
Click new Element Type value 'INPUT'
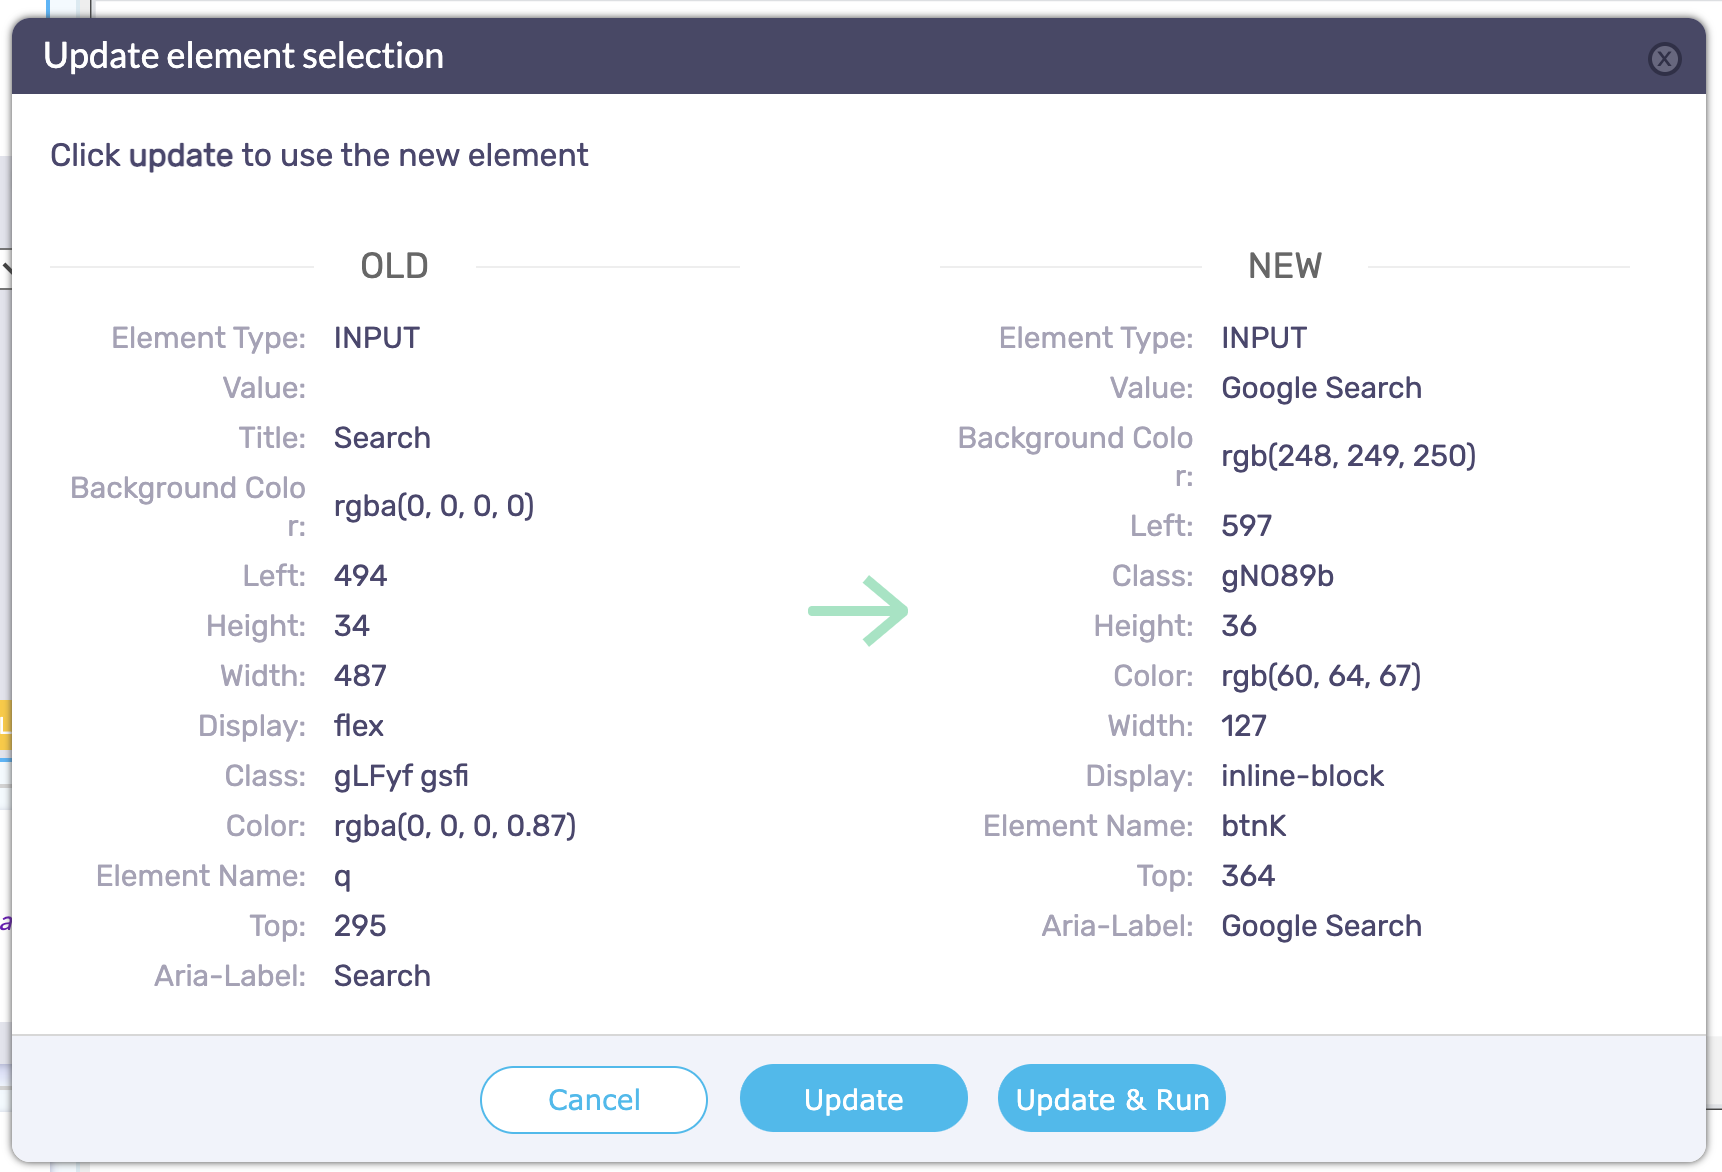pyautogui.click(x=1264, y=338)
